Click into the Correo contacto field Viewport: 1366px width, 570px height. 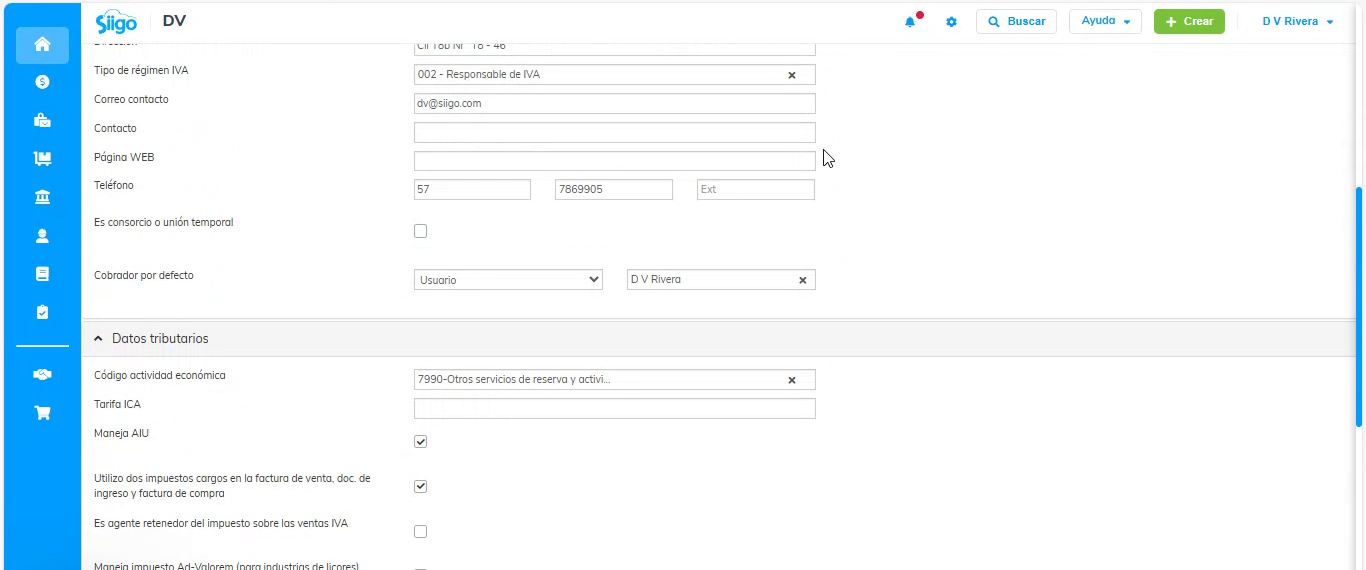pyautogui.click(x=614, y=103)
